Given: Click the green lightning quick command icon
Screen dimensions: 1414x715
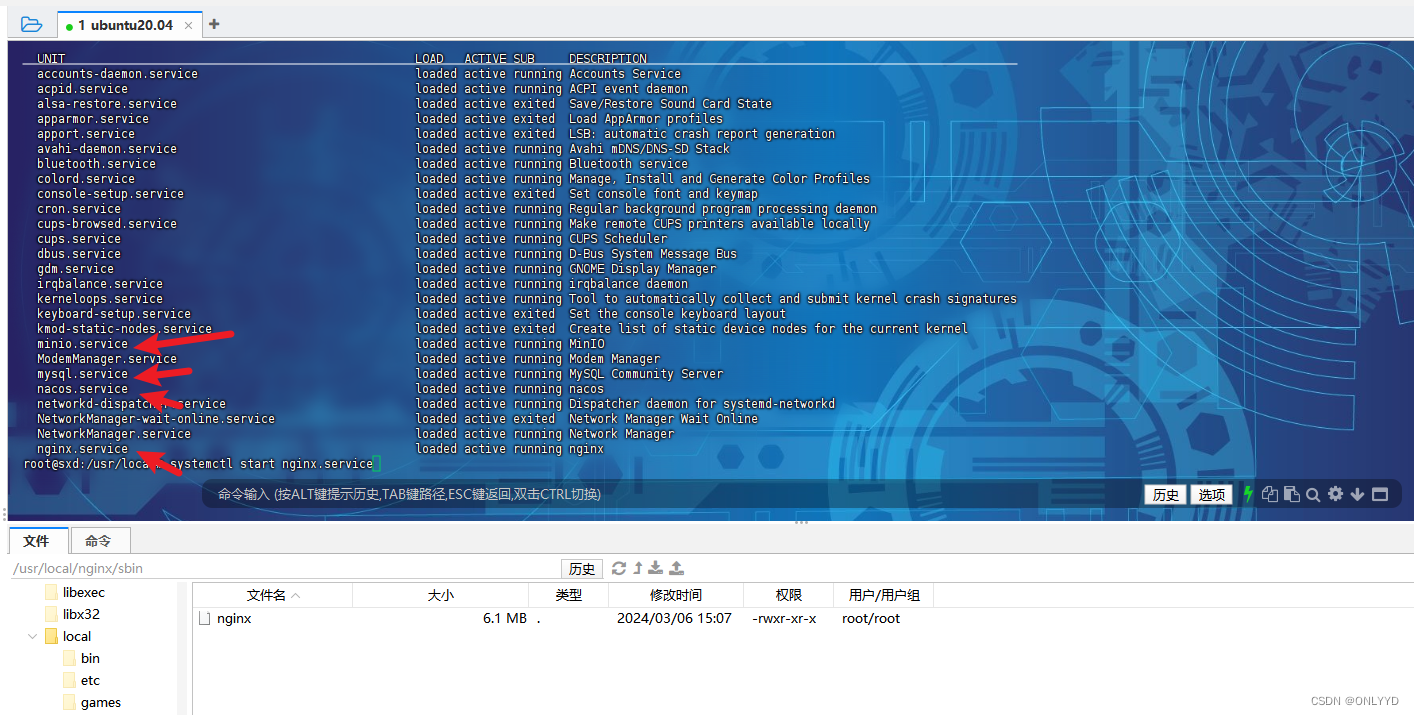Looking at the screenshot, I should click(1248, 494).
